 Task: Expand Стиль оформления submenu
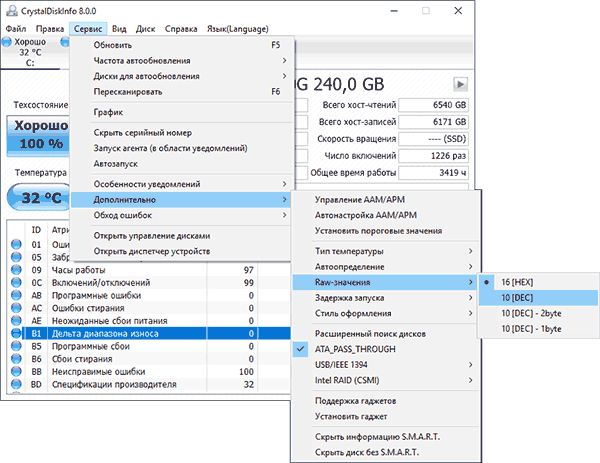385,313
